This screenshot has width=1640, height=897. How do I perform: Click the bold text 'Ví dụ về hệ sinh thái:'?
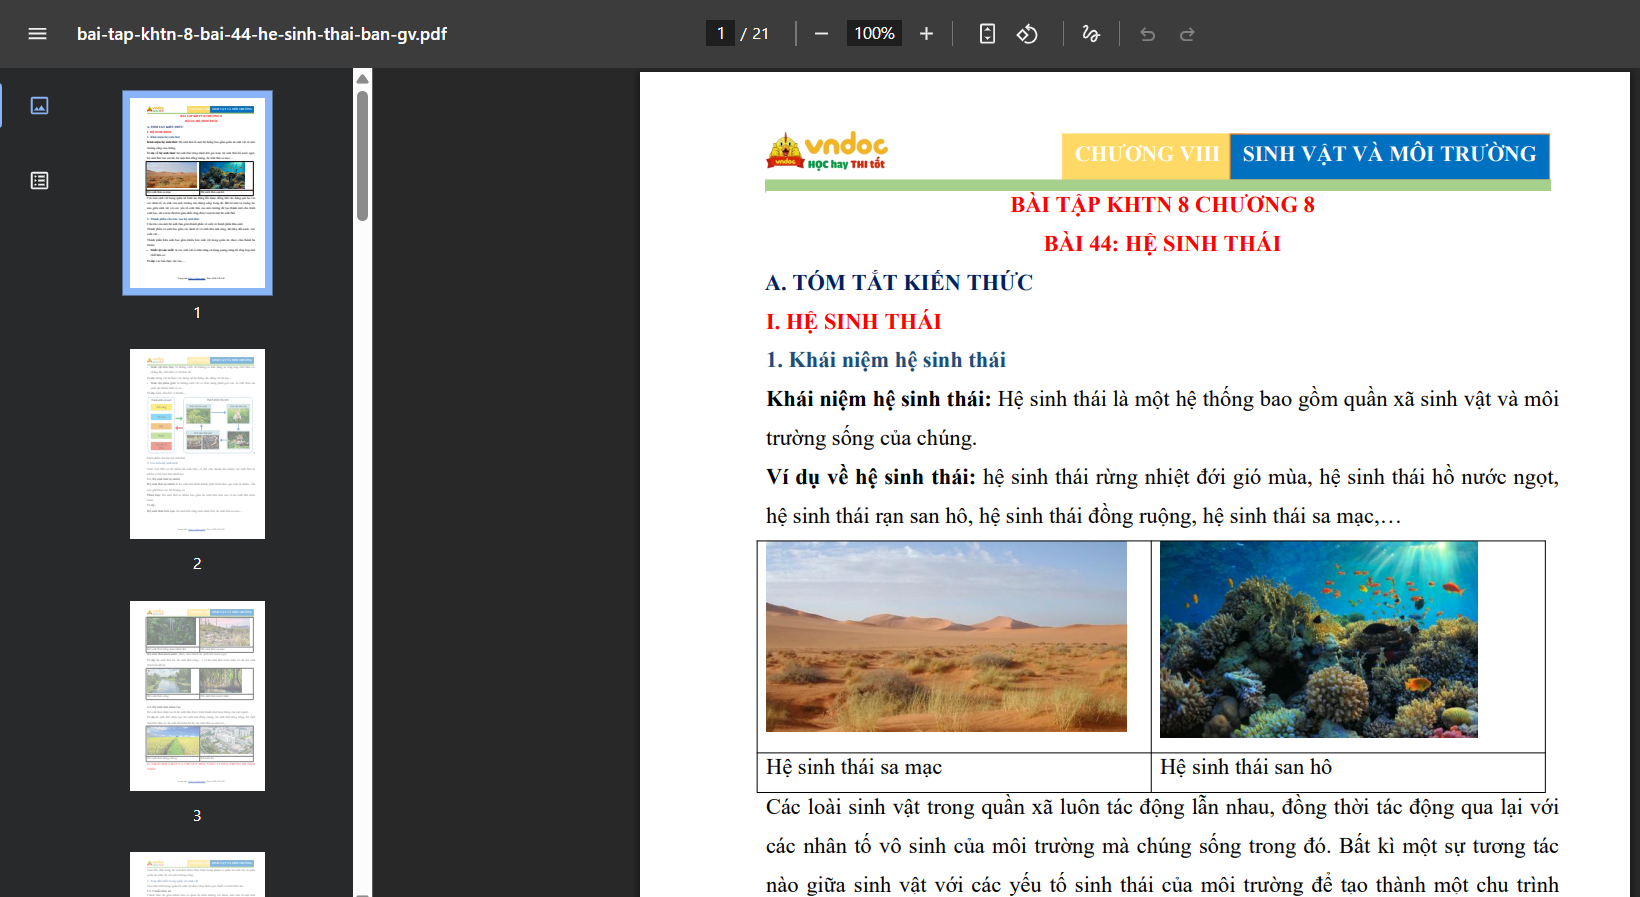tap(871, 478)
